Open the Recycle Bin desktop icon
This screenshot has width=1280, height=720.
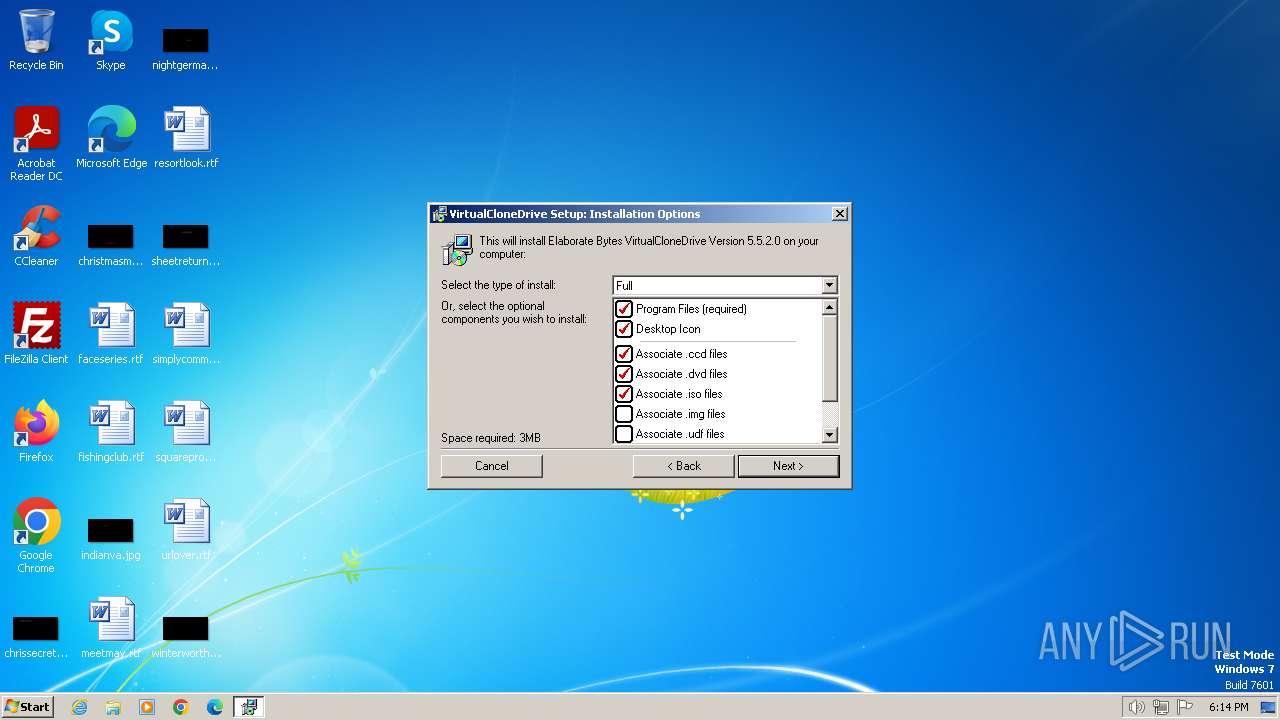[36, 40]
